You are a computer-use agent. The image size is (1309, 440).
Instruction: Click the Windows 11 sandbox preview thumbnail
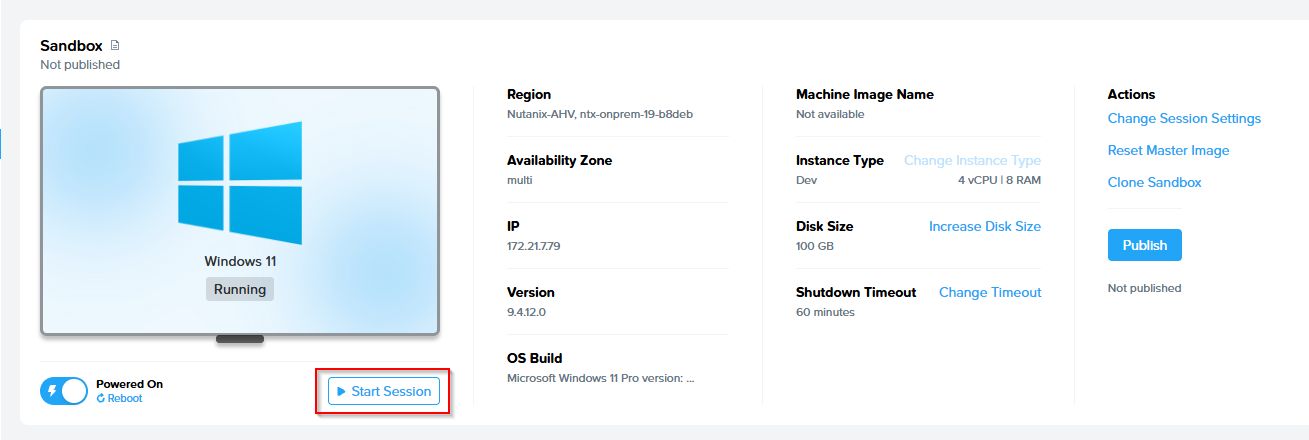coord(240,210)
